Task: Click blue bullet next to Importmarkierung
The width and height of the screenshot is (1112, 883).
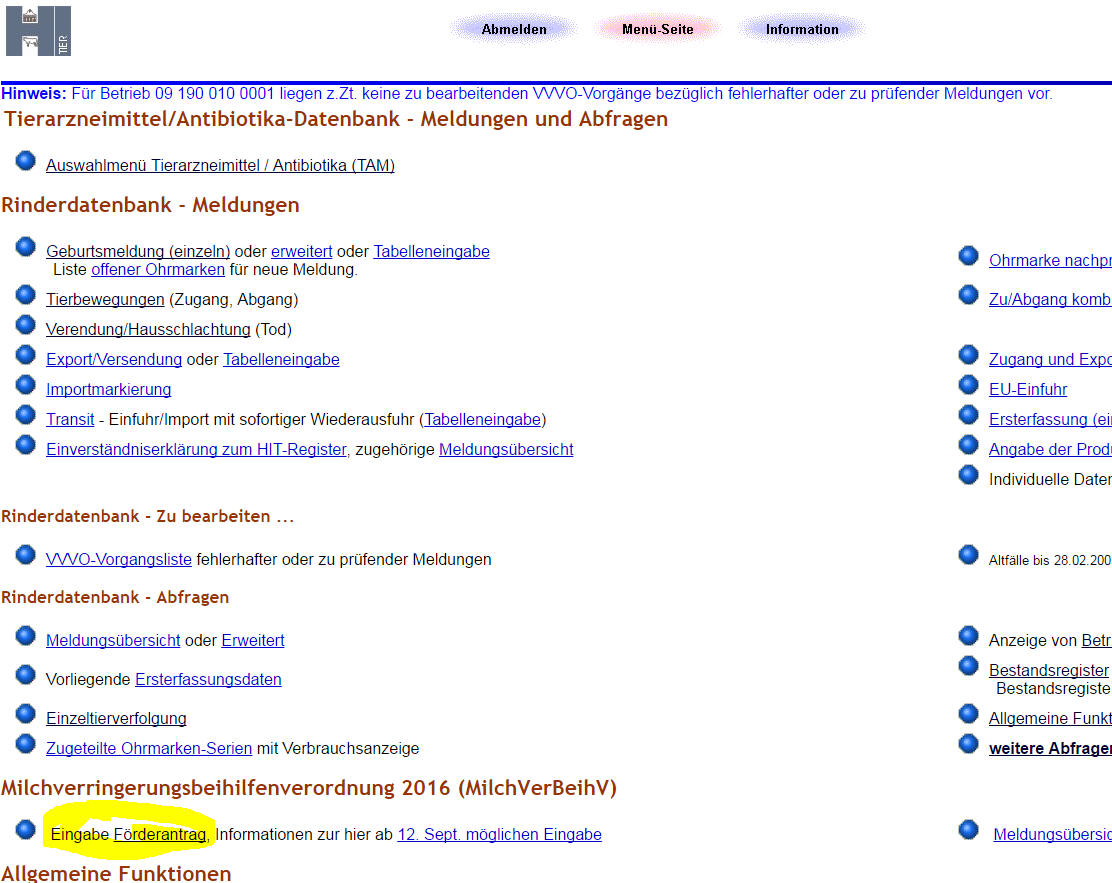Action: pyautogui.click(x=26, y=386)
